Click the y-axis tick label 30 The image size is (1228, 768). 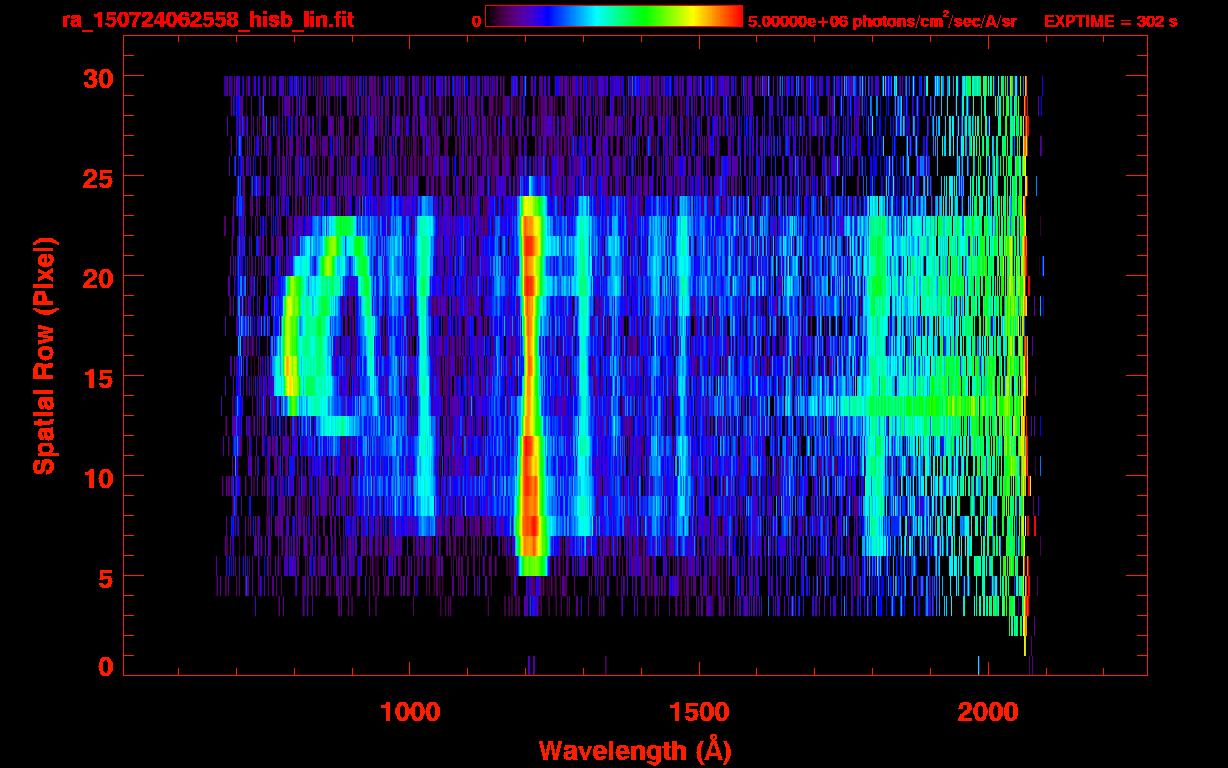coord(96,77)
